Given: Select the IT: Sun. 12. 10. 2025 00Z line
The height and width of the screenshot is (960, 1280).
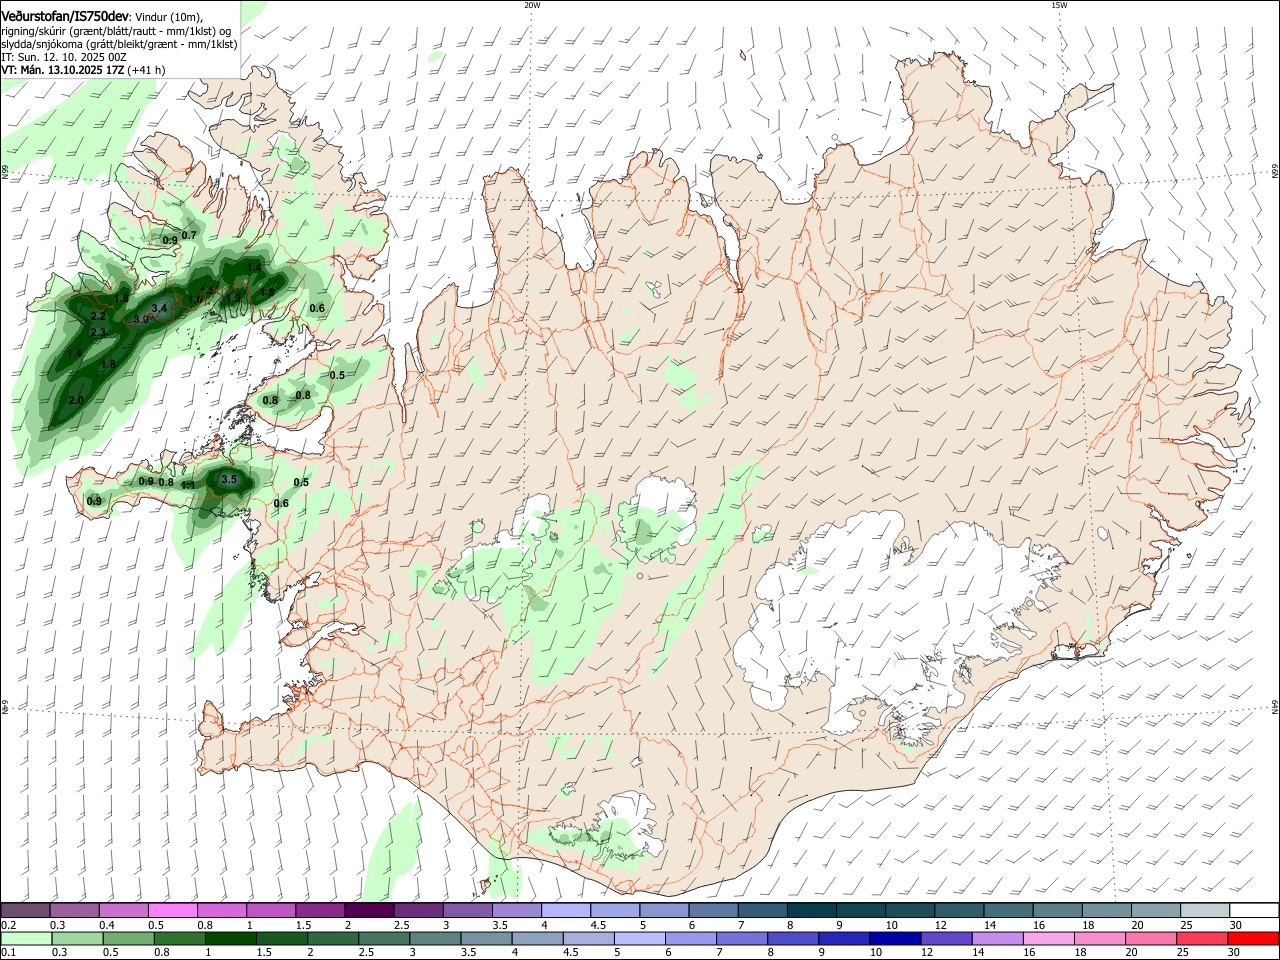Looking at the screenshot, I should pos(64,57).
